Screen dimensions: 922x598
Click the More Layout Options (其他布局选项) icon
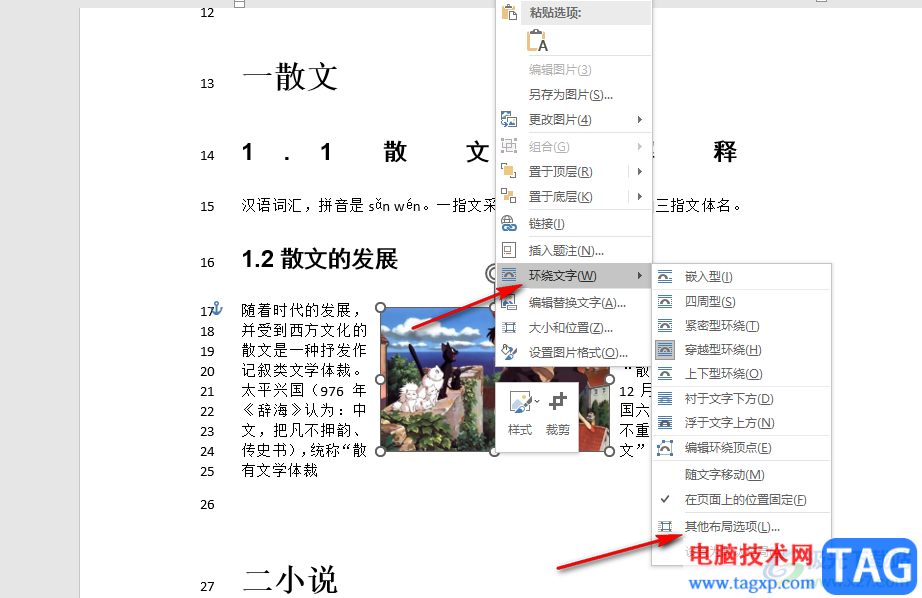coord(665,526)
